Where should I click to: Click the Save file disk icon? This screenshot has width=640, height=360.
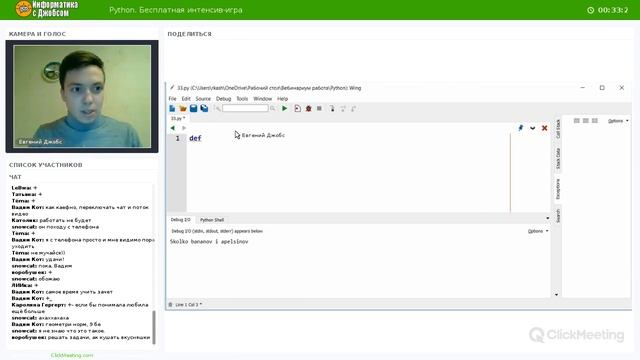[x=193, y=108]
